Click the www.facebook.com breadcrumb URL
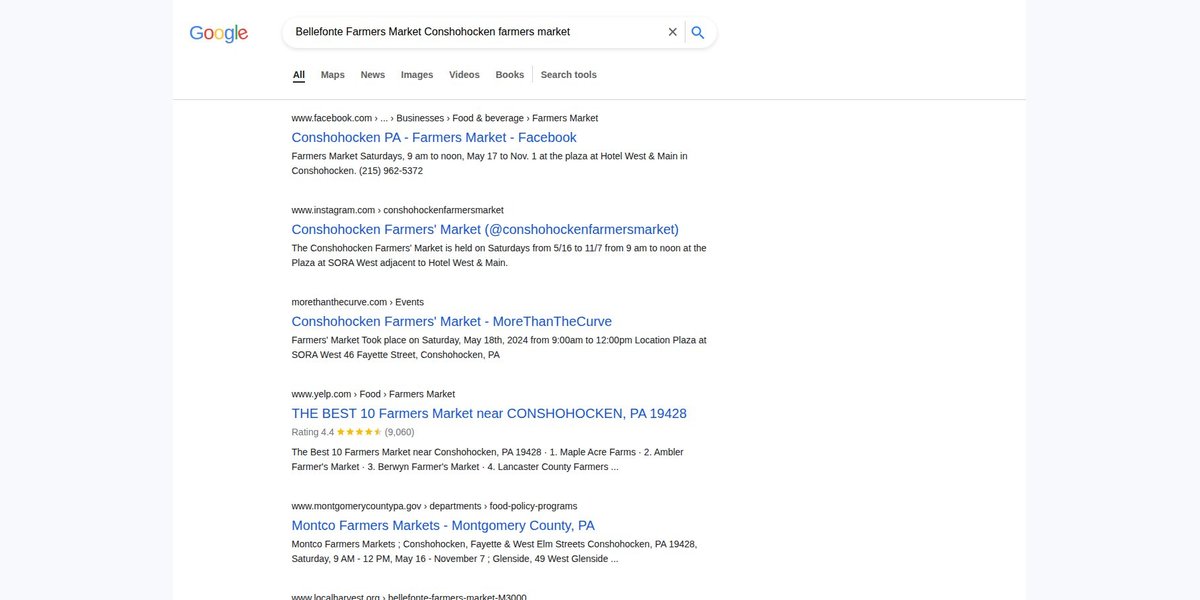The height and width of the screenshot is (600, 1200). click(x=445, y=118)
